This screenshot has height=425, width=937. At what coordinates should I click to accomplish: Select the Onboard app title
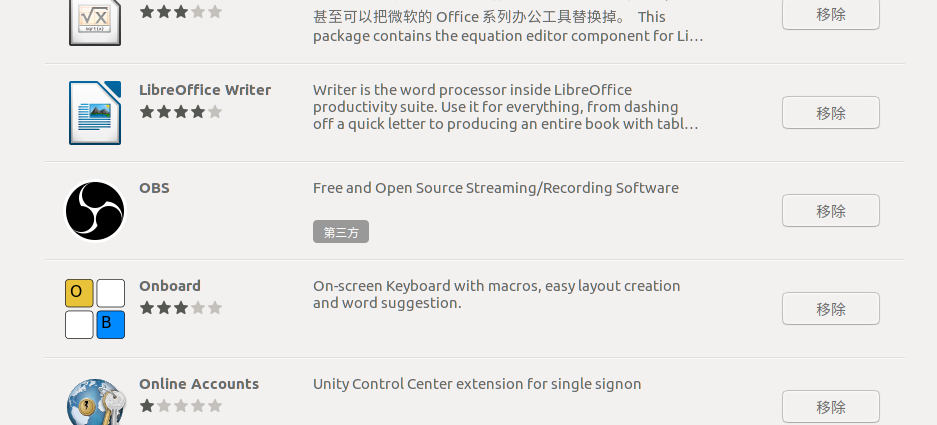(170, 286)
